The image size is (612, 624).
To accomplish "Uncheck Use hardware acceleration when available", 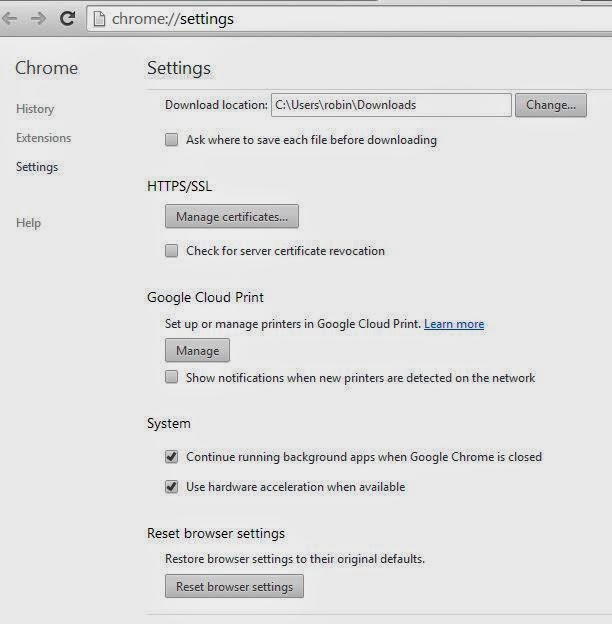I will click(x=172, y=487).
